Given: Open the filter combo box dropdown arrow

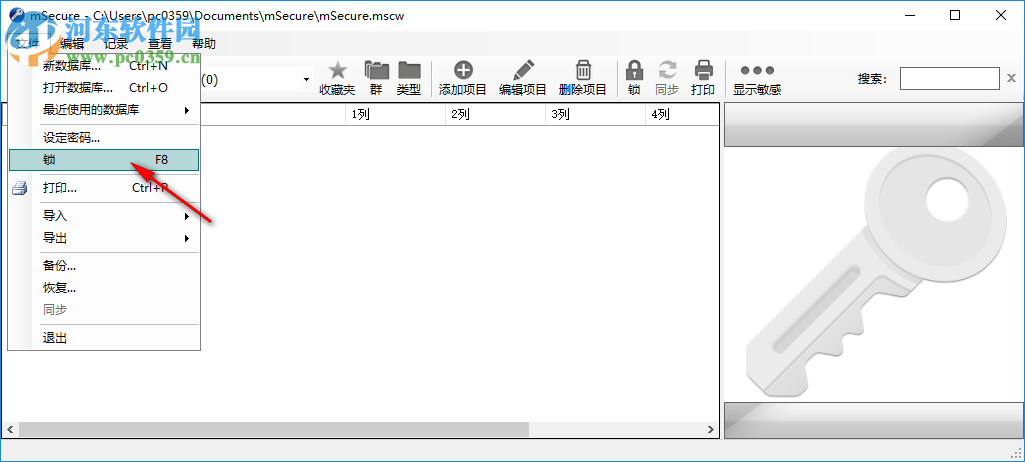Looking at the screenshot, I should click(306, 80).
